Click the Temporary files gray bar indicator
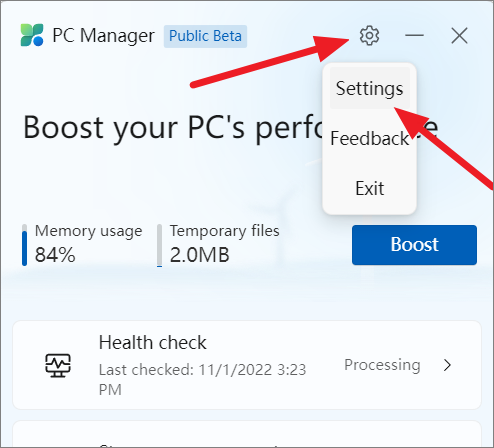Viewport: 494px width, 448px height. point(160,245)
